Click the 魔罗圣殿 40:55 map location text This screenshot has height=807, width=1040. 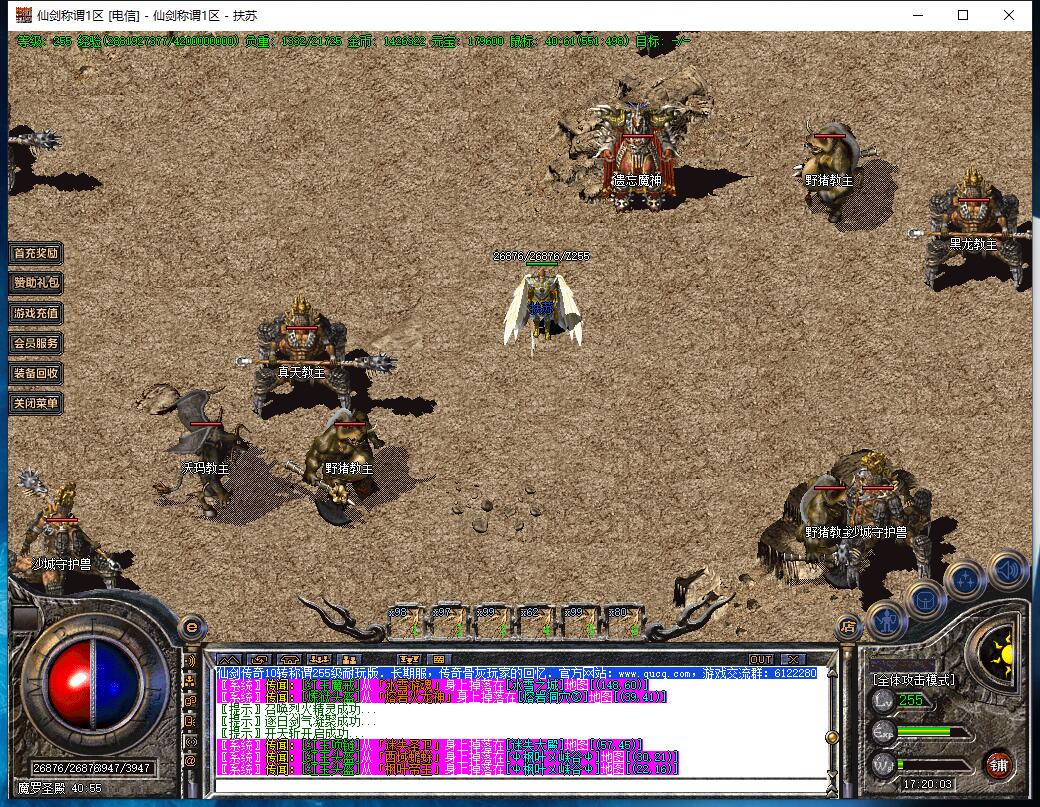60,788
